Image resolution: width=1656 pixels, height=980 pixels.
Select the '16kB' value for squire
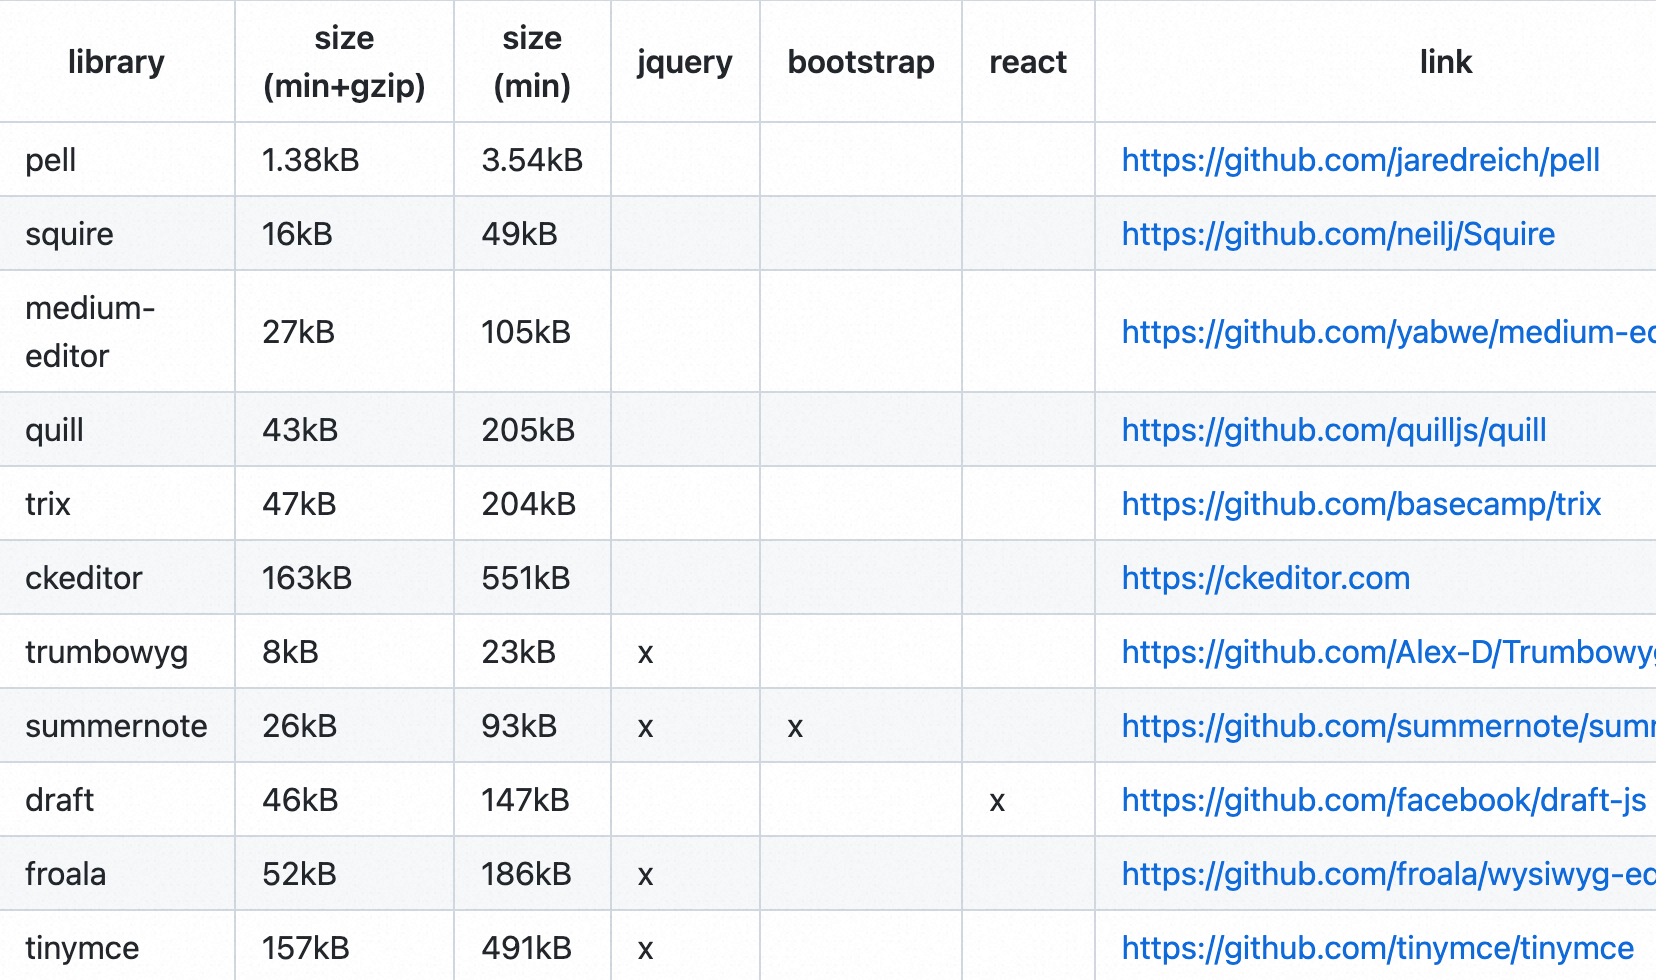click(x=297, y=234)
